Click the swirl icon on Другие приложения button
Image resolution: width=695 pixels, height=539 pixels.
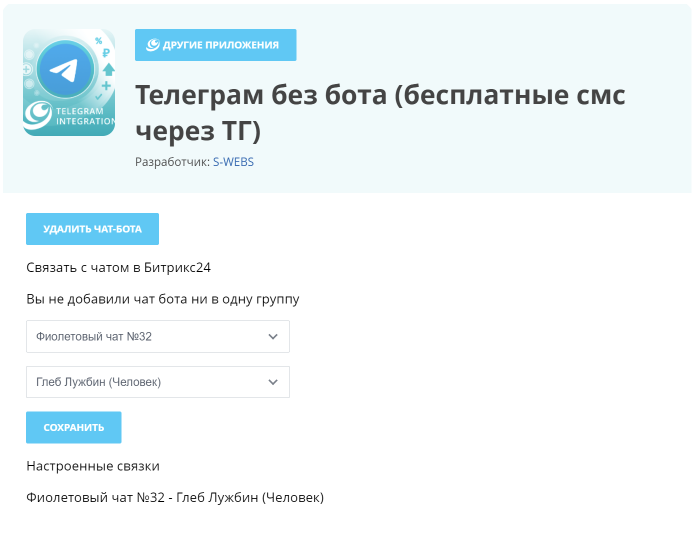152,45
